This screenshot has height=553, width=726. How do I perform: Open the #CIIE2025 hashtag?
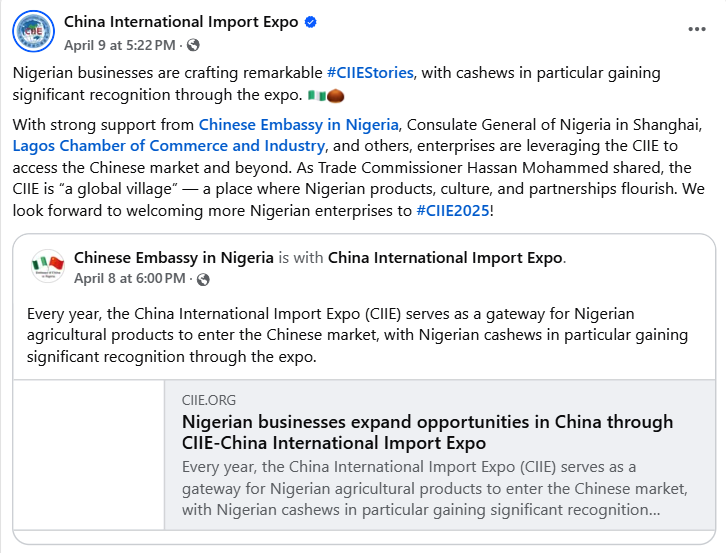453,211
